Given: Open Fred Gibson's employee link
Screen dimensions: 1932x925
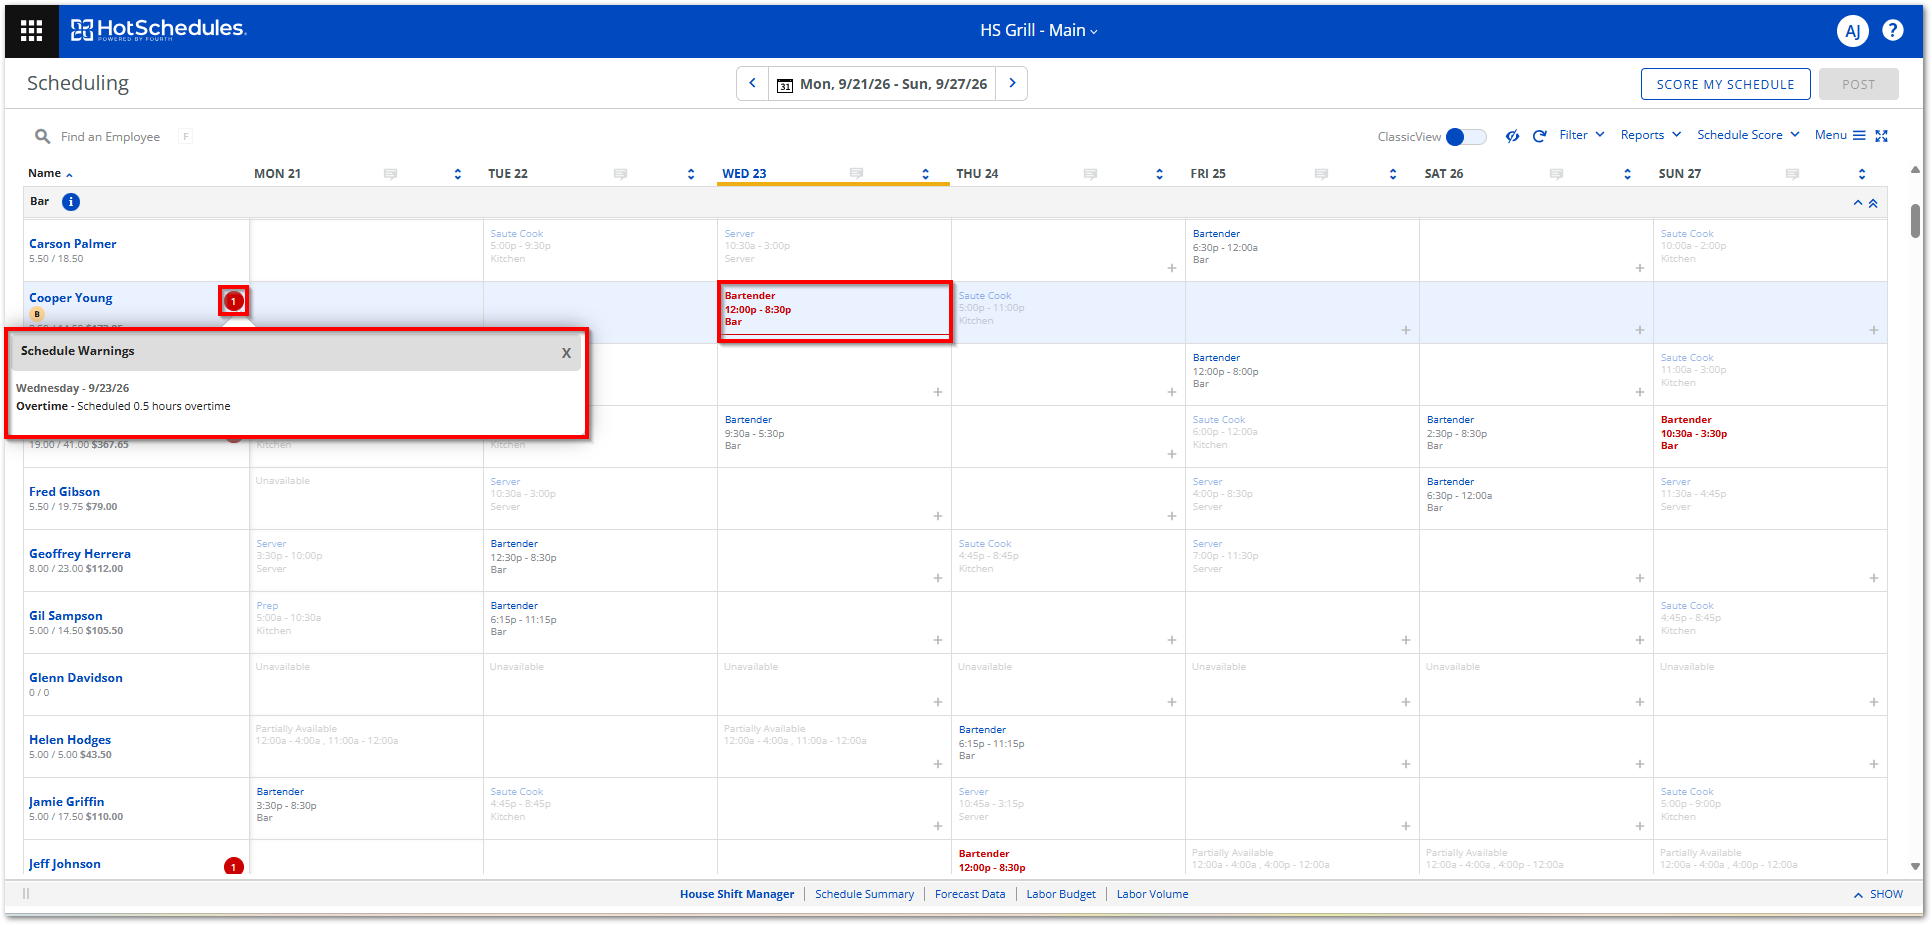Looking at the screenshot, I should [x=64, y=492].
